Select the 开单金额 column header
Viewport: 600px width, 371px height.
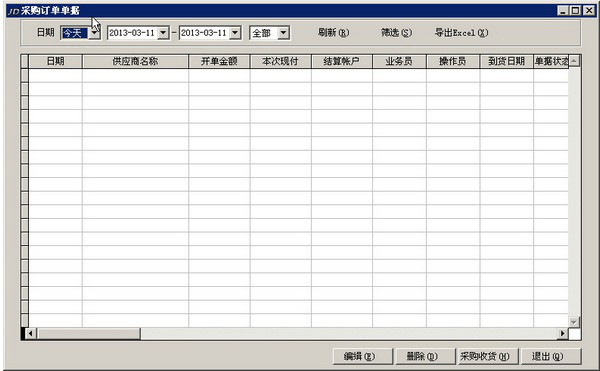click(x=219, y=61)
